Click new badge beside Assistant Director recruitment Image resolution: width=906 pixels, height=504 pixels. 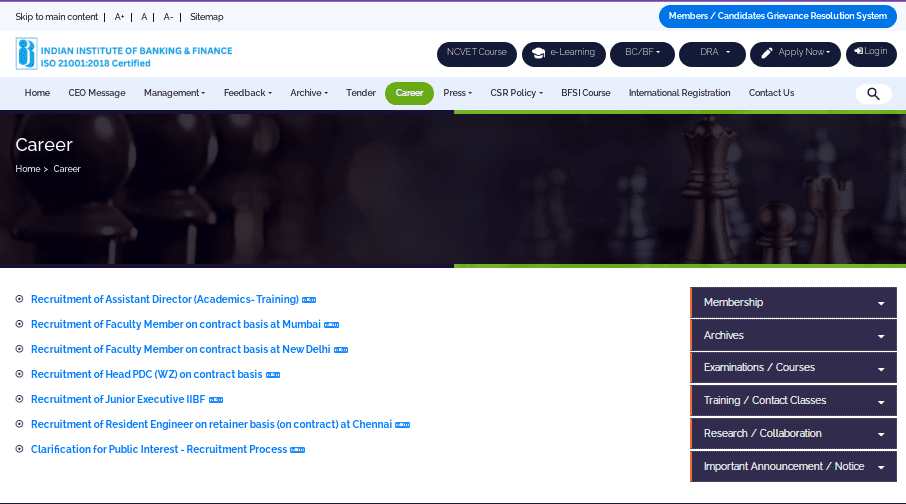coord(309,300)
